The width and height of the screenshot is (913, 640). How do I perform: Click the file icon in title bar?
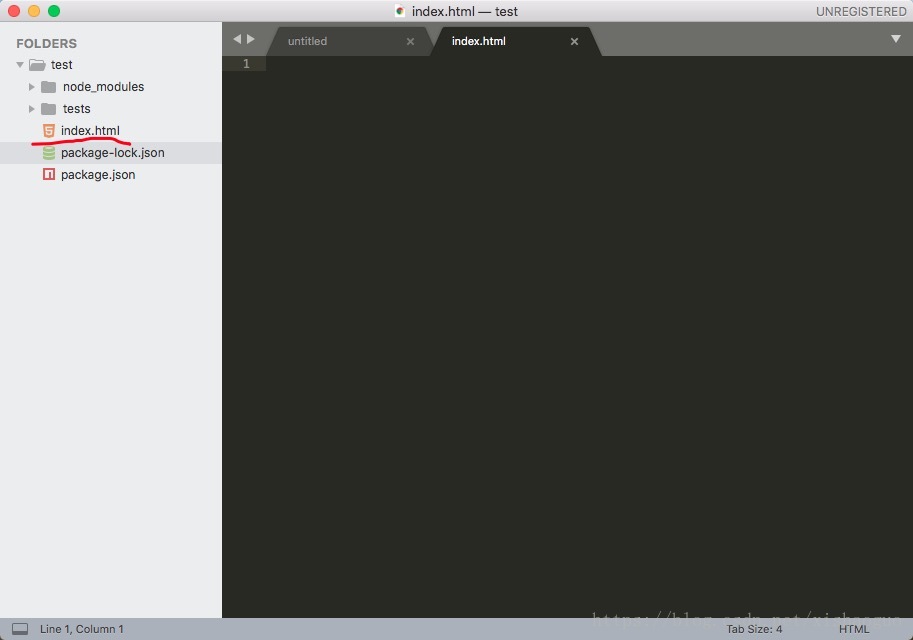click(400, 11)
